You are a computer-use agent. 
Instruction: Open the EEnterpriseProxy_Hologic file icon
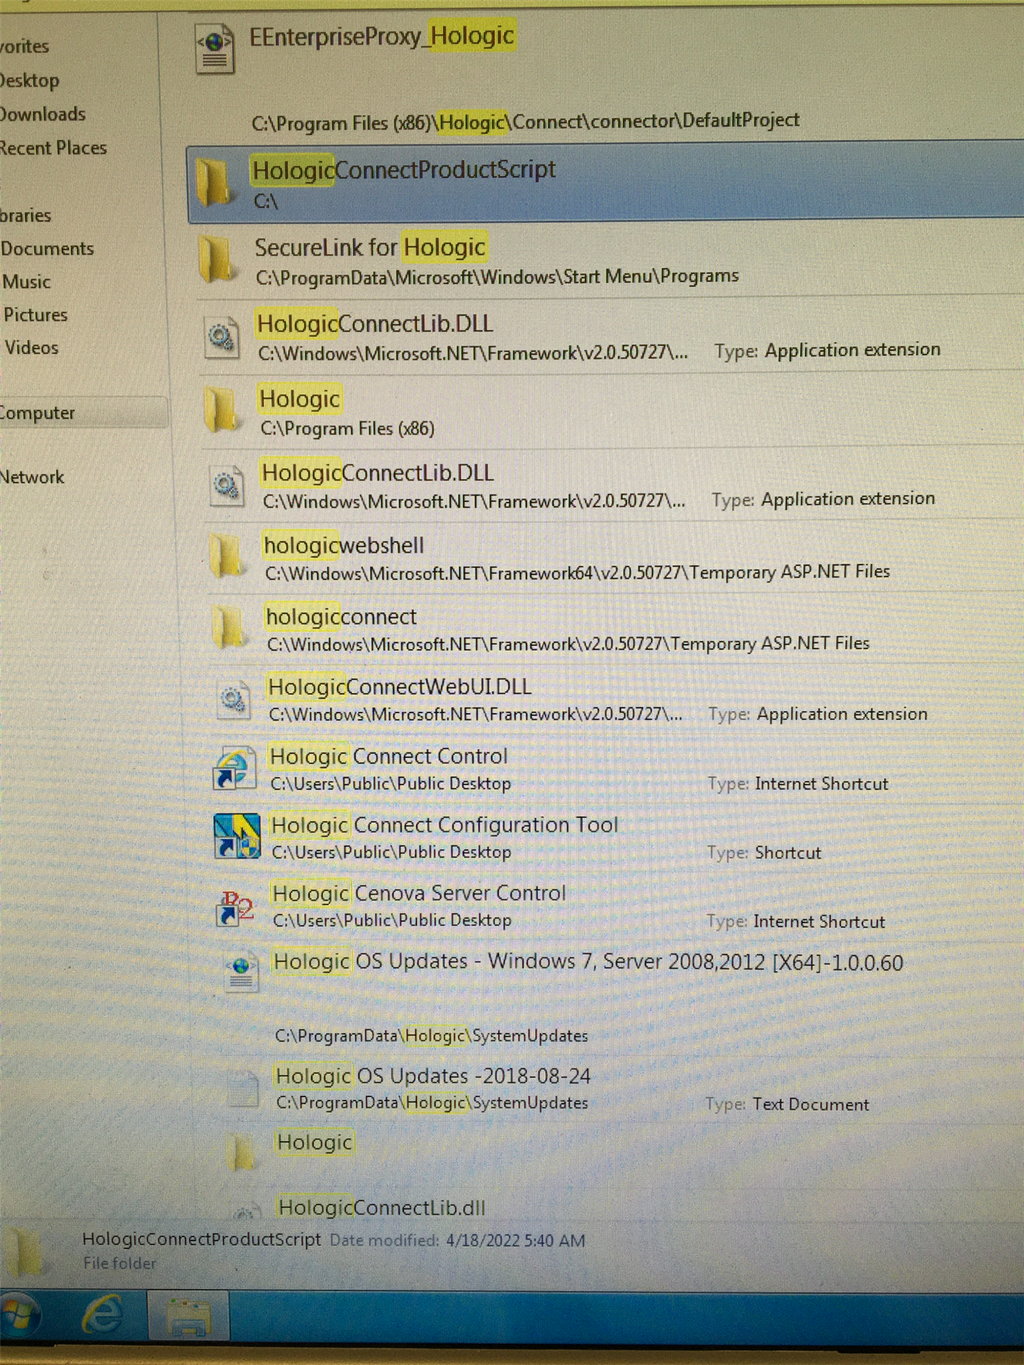click(215, 50)
